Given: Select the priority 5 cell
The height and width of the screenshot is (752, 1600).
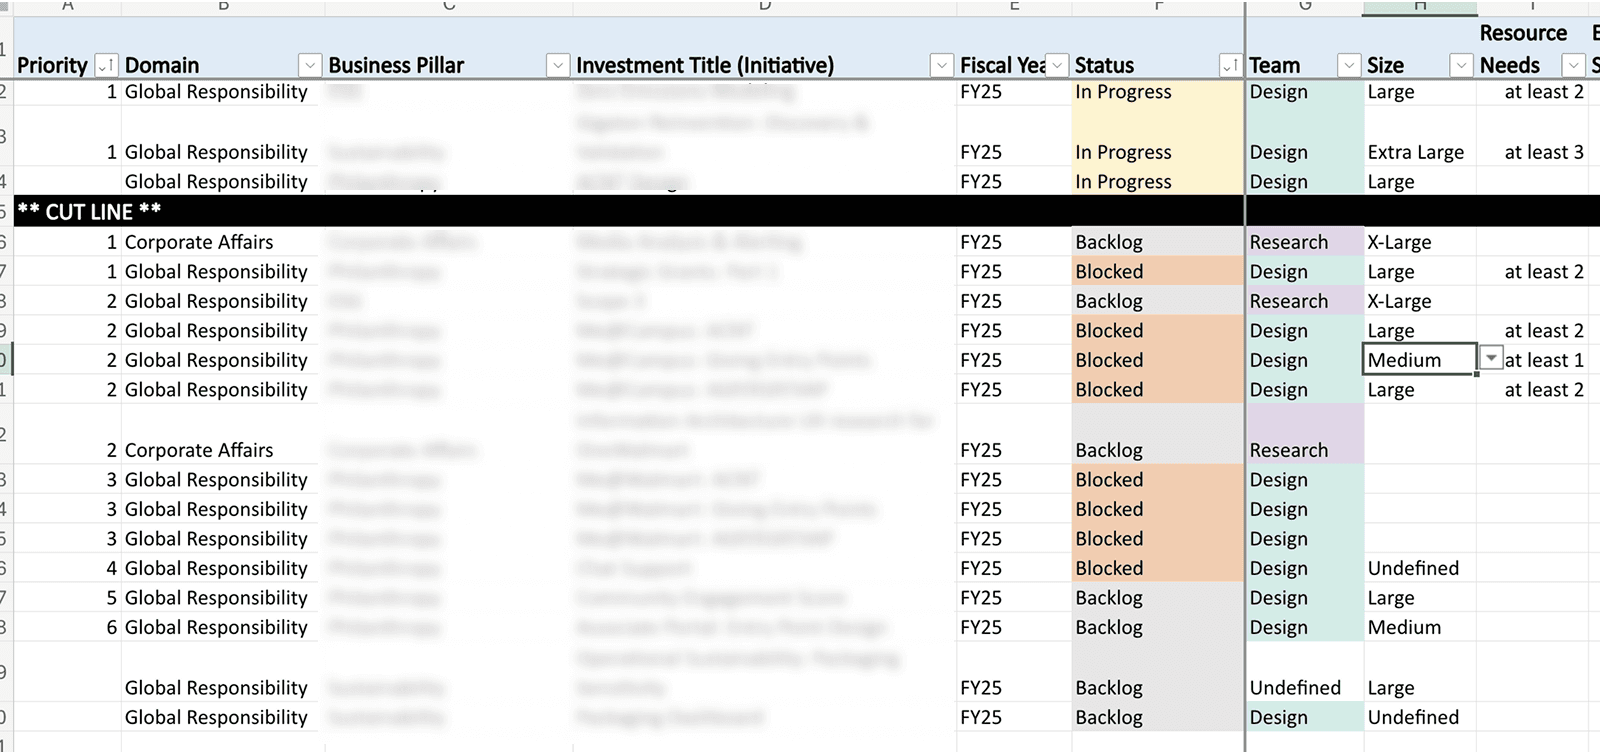Looking at the screenshot, I should click(67, 598).
